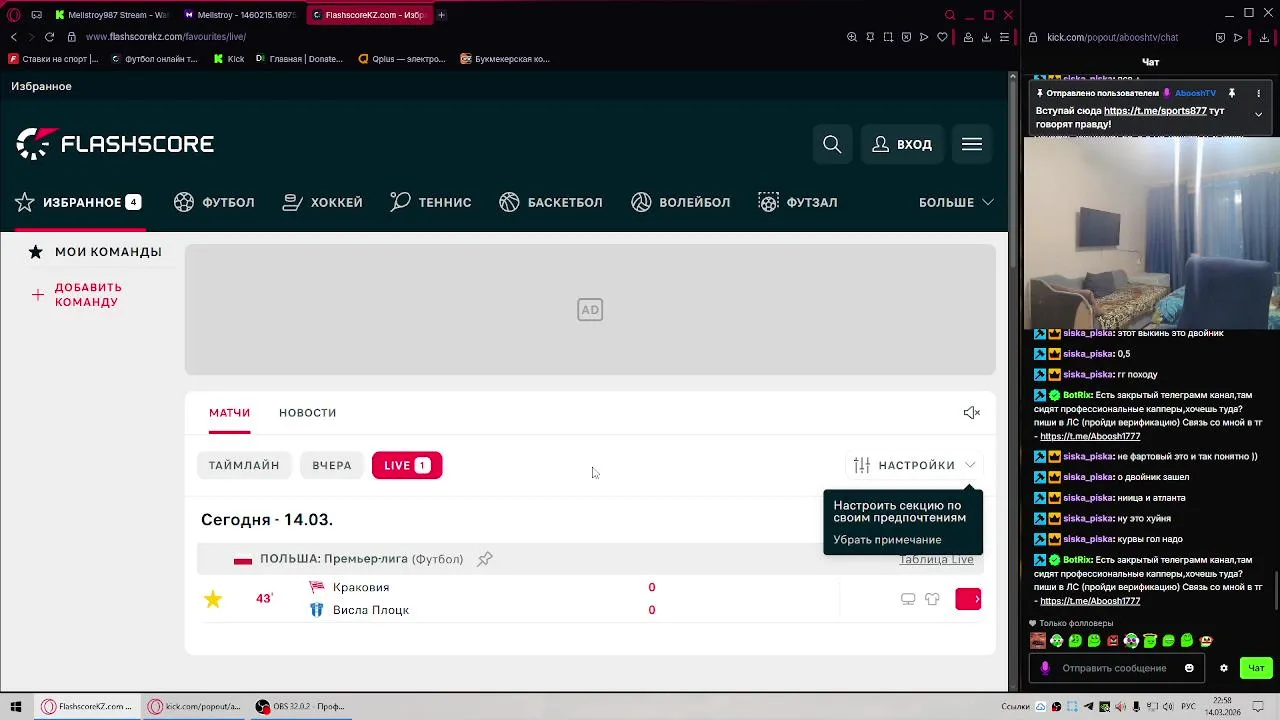This screenshot has width=1280, height=720.
Task: Open Главная | Donate bookmark
Action: tap(299, 59)
